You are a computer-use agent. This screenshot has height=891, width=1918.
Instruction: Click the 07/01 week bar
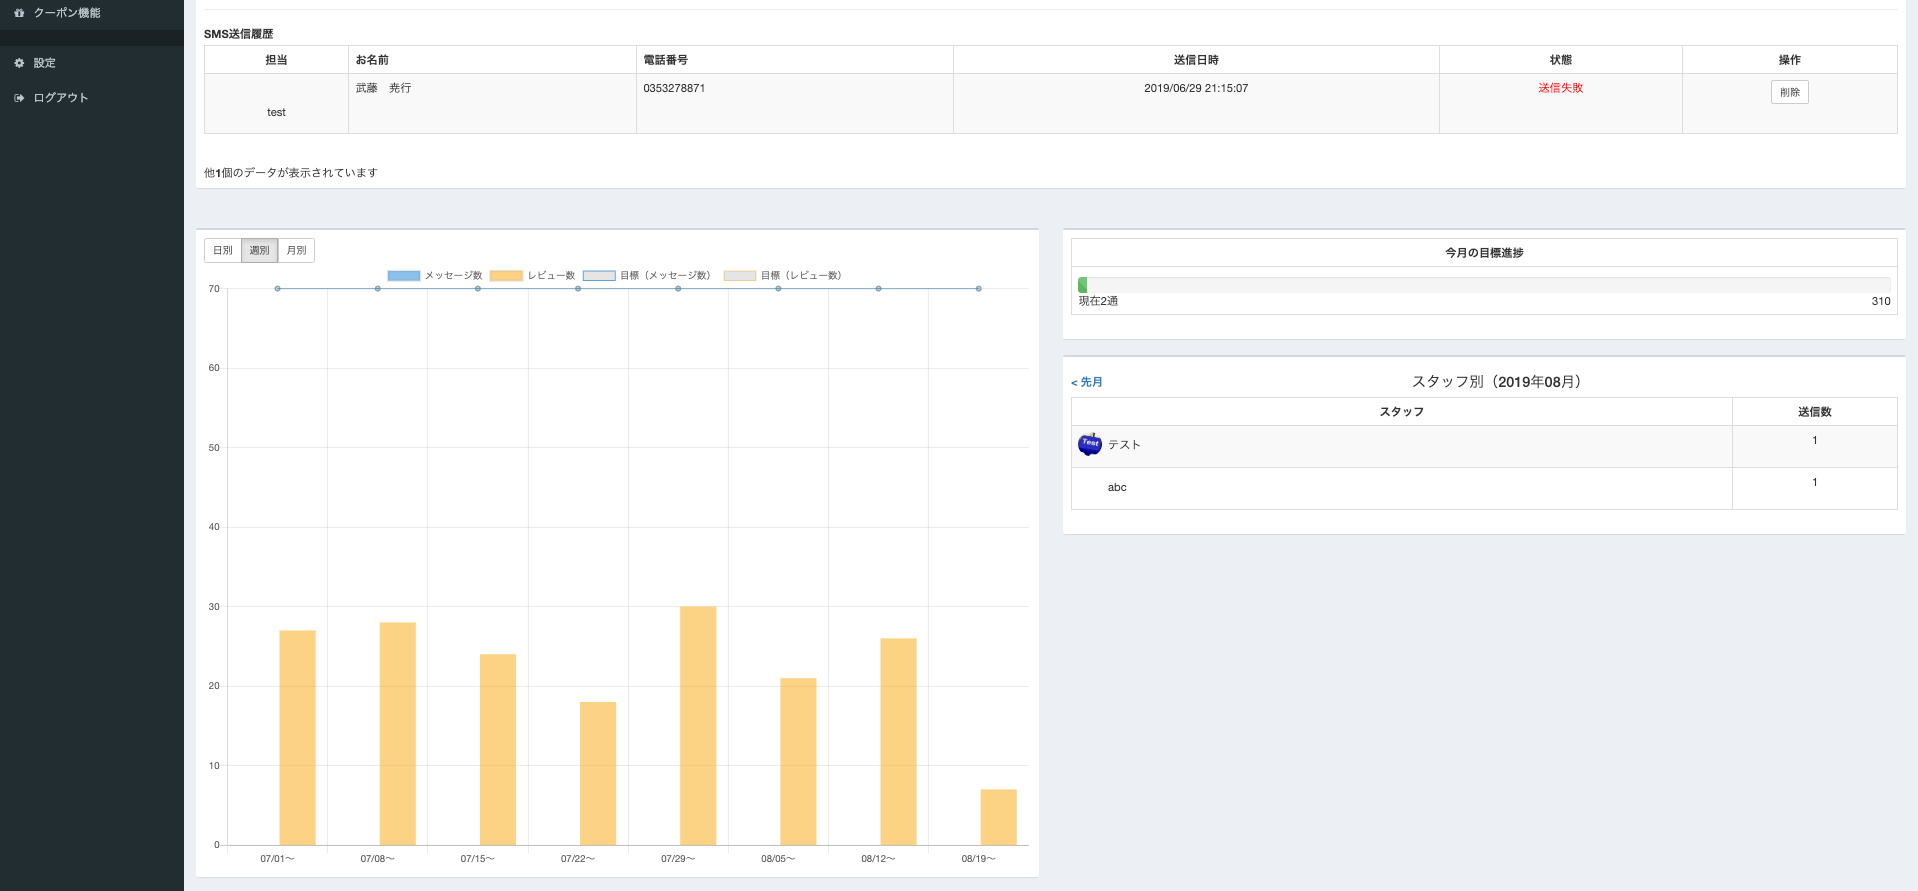[x=297, y=738]
